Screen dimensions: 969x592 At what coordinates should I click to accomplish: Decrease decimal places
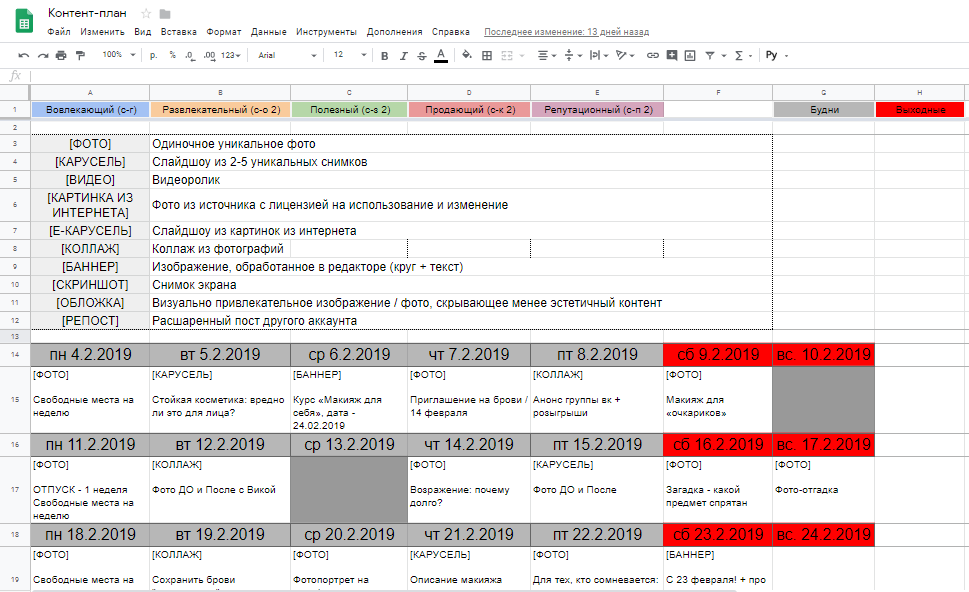[190, 56]
